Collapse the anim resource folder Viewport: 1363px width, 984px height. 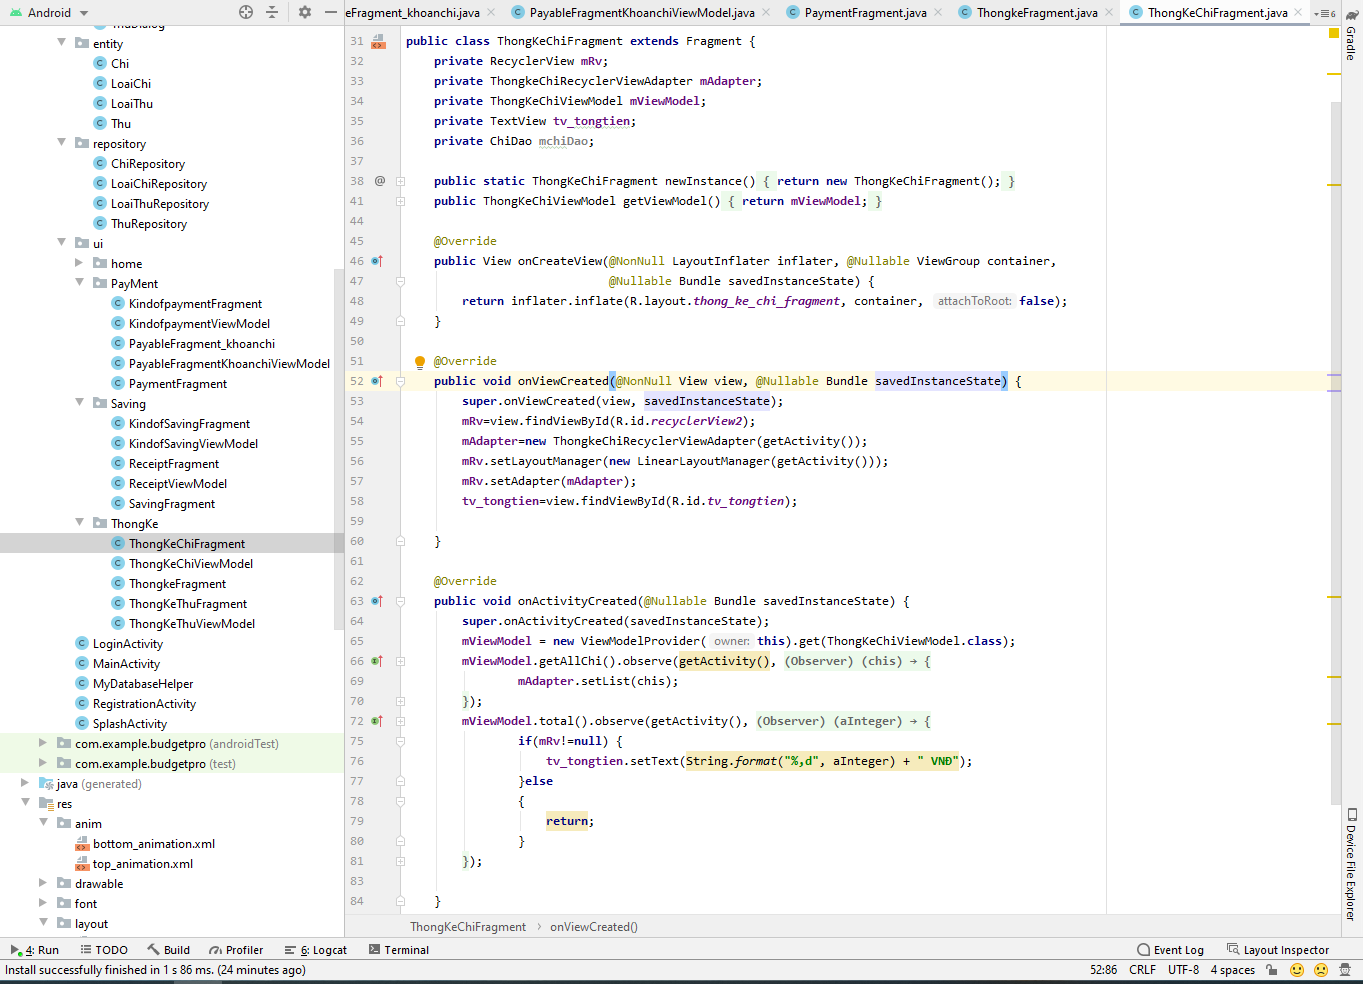pos(43,823)
